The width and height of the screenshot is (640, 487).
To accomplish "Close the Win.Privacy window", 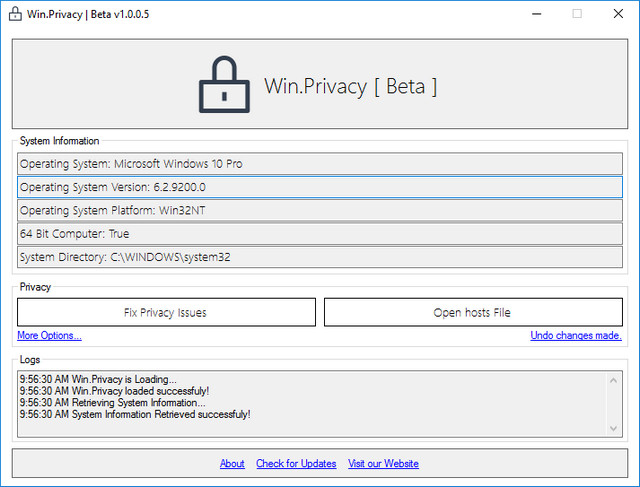I will tap(620, 14).
